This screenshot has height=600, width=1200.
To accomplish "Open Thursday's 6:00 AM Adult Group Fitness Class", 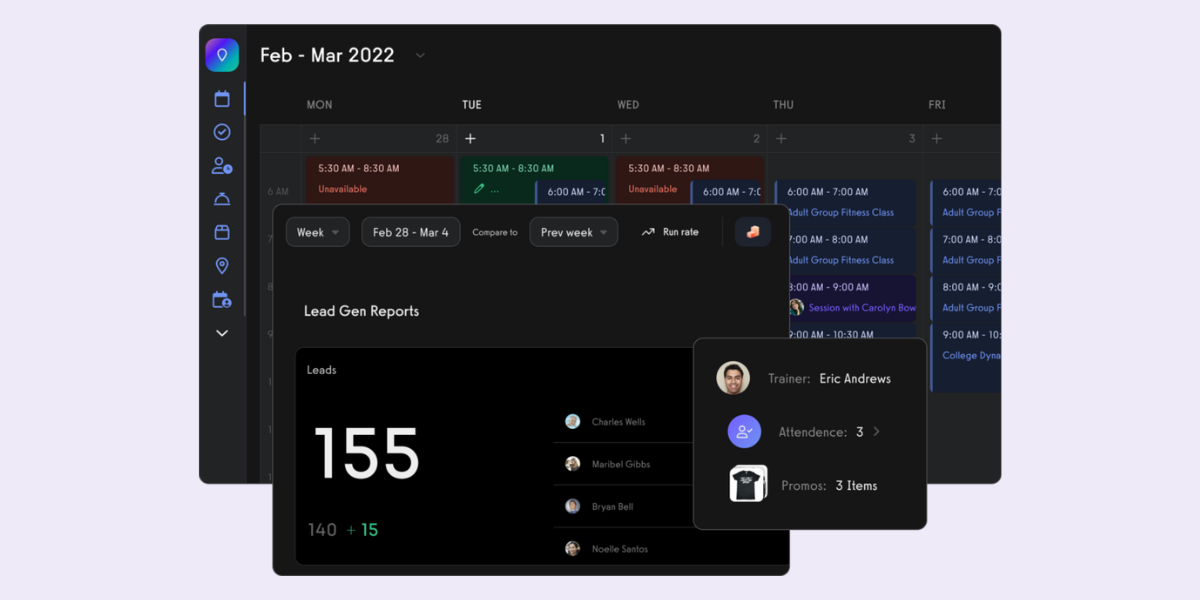I will coord(845,202).
